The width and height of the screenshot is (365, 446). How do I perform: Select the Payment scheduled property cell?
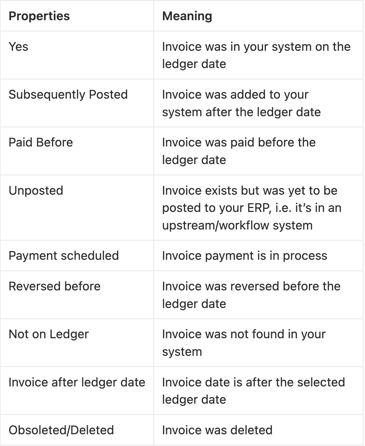pyautogui.click(x=77, y=256)
